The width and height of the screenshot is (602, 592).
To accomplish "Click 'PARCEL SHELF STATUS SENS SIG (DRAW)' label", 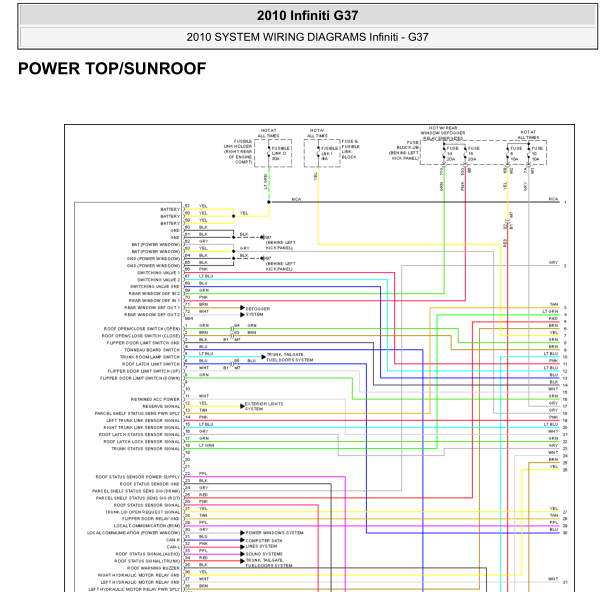I will coord(136,491).
